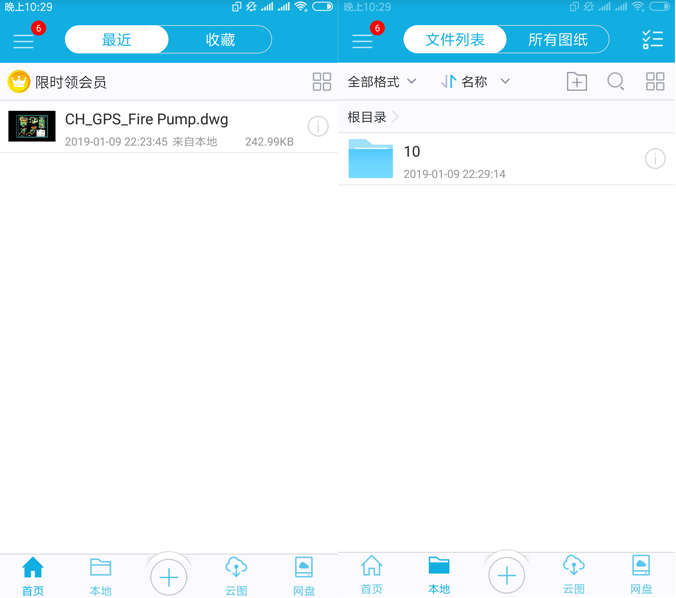Tap file size 242.99KB text

coord(269,142)
